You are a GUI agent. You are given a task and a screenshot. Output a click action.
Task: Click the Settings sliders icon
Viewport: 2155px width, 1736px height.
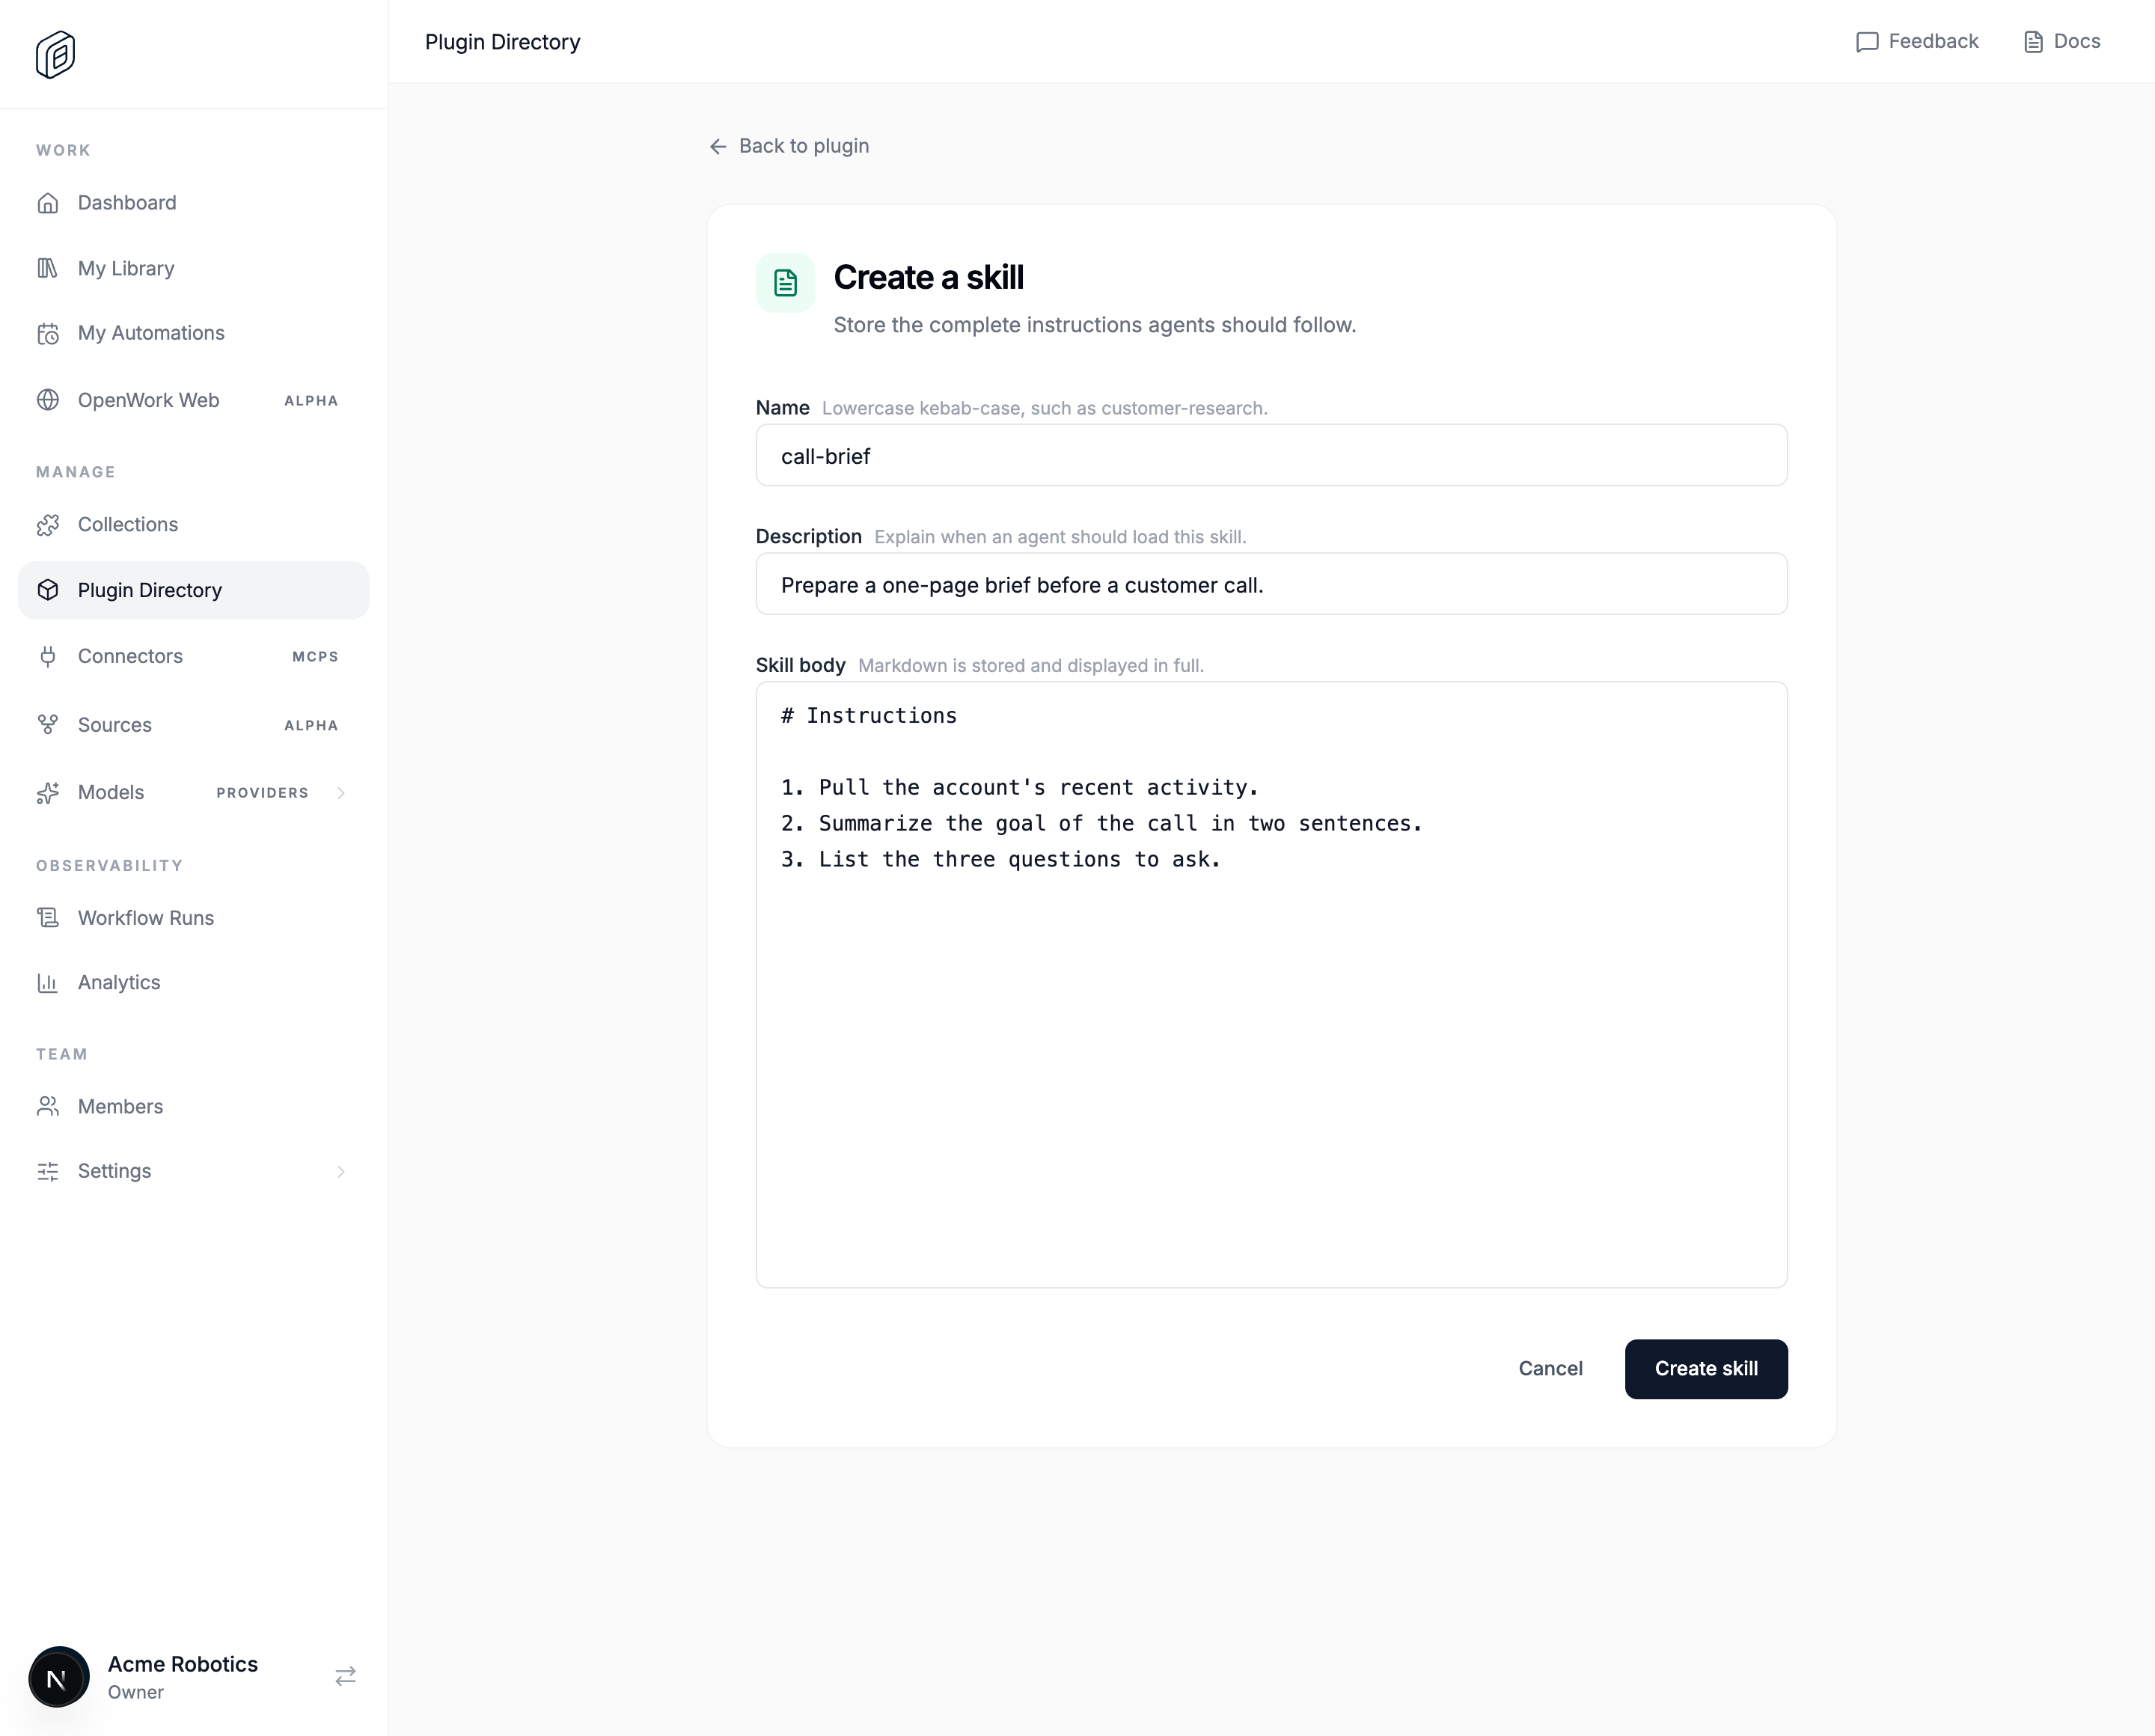coord(48,1171)
